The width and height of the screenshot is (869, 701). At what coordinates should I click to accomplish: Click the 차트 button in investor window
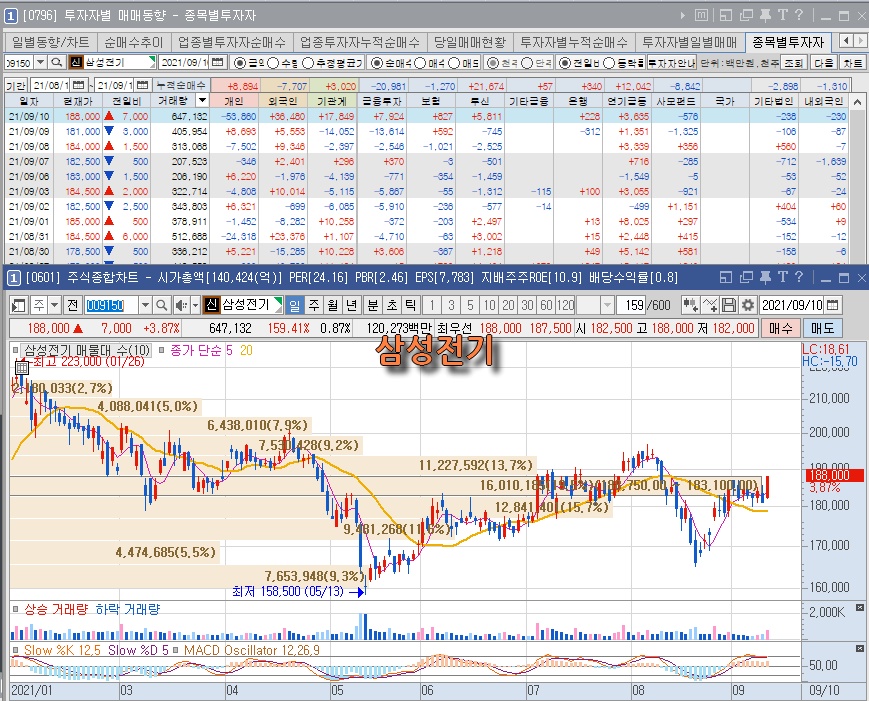pyautogui.click(x=853, y=63)
